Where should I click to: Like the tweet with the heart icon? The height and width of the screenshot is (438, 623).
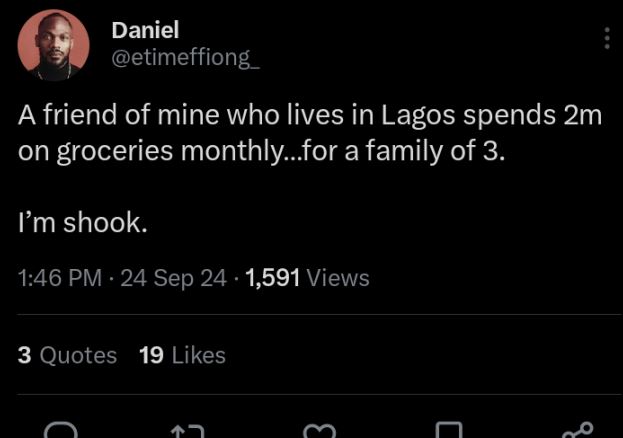coord(318,430)
